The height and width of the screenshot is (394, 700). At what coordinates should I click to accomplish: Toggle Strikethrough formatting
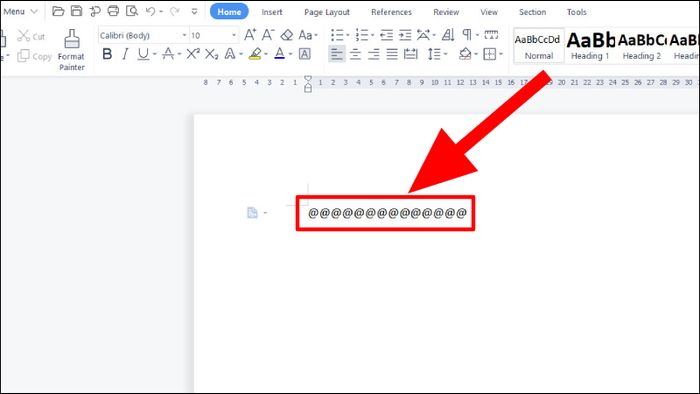tap(168, 54)
